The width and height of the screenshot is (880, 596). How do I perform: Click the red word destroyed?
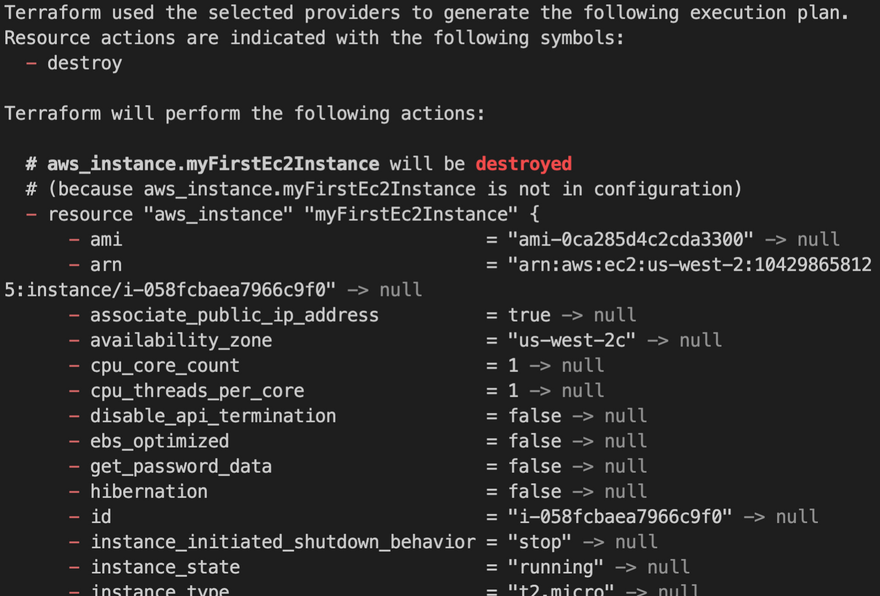(524, 164)
